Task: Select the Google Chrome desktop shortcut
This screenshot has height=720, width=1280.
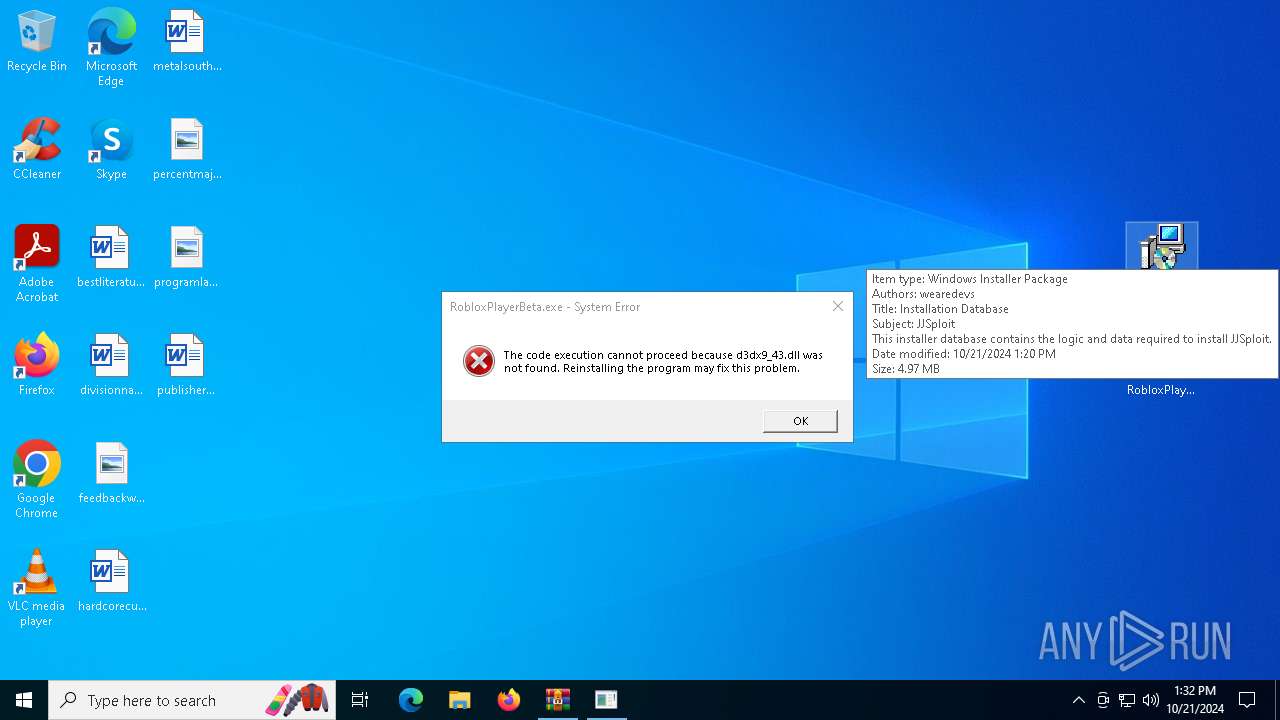Action: [x=37, y=480]
